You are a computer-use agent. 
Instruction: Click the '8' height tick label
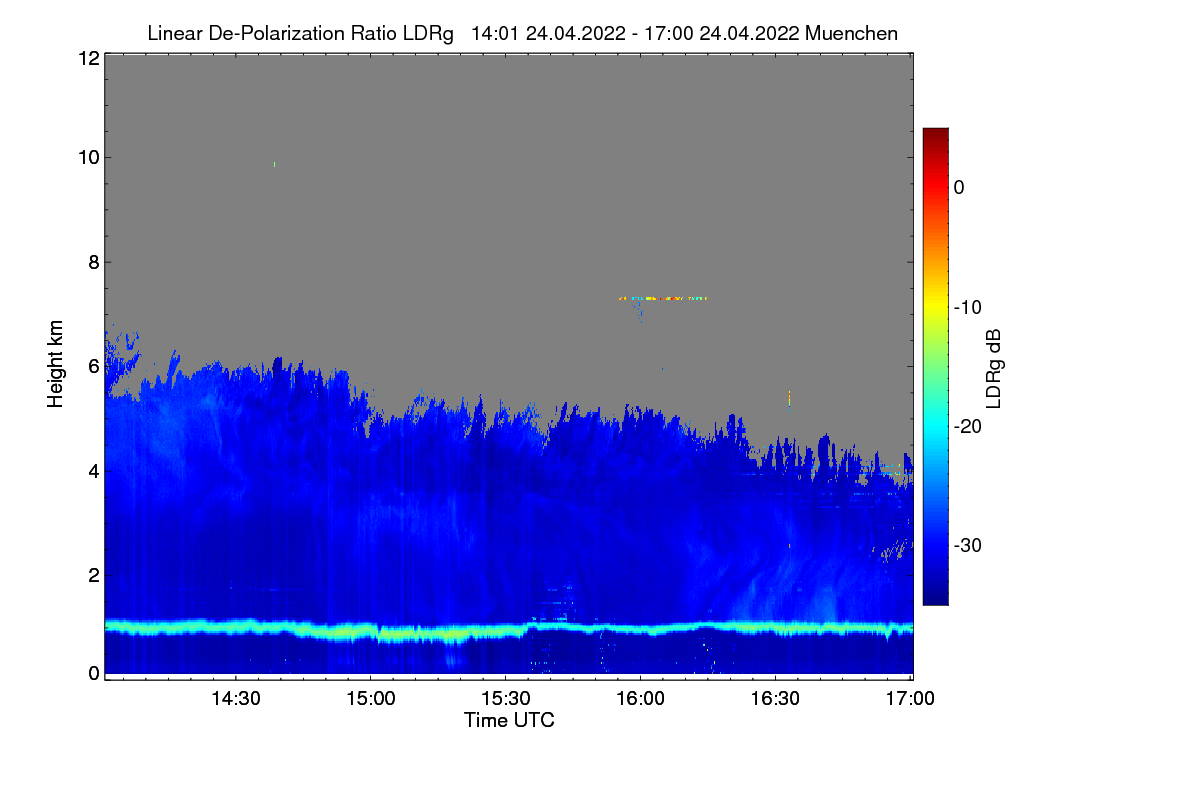[x=92, y=262]
